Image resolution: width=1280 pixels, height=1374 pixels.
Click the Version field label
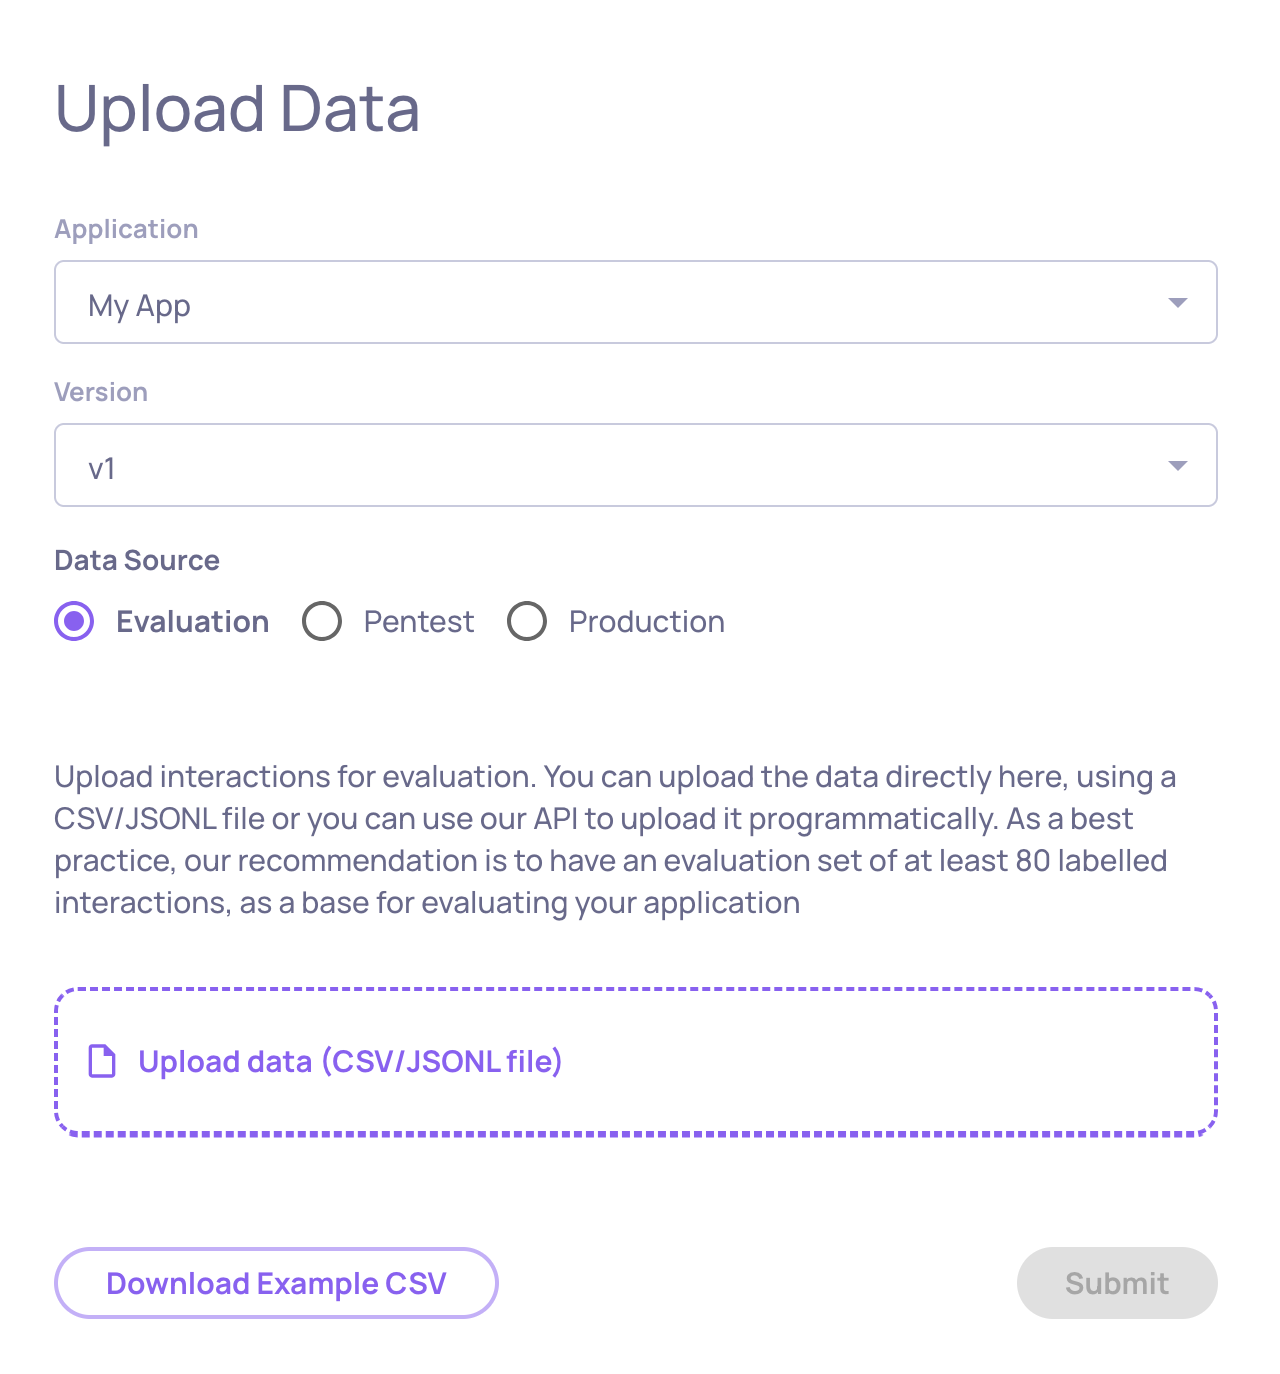tap(101, 392)
